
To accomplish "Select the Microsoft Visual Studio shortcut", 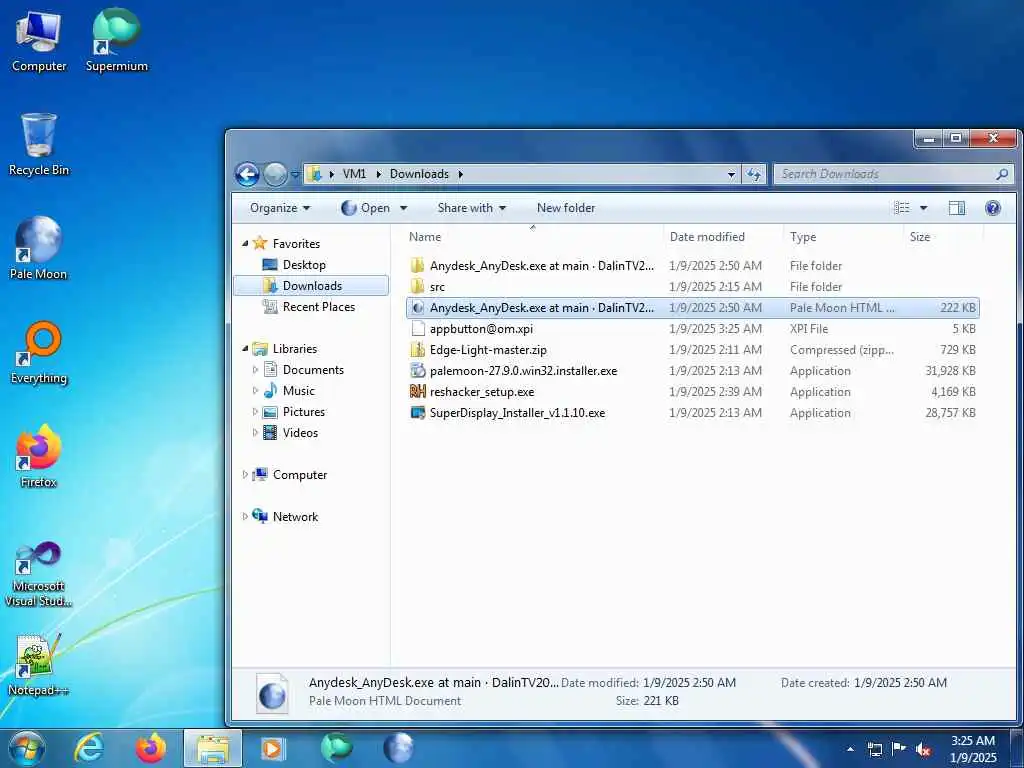I will 39,575.
